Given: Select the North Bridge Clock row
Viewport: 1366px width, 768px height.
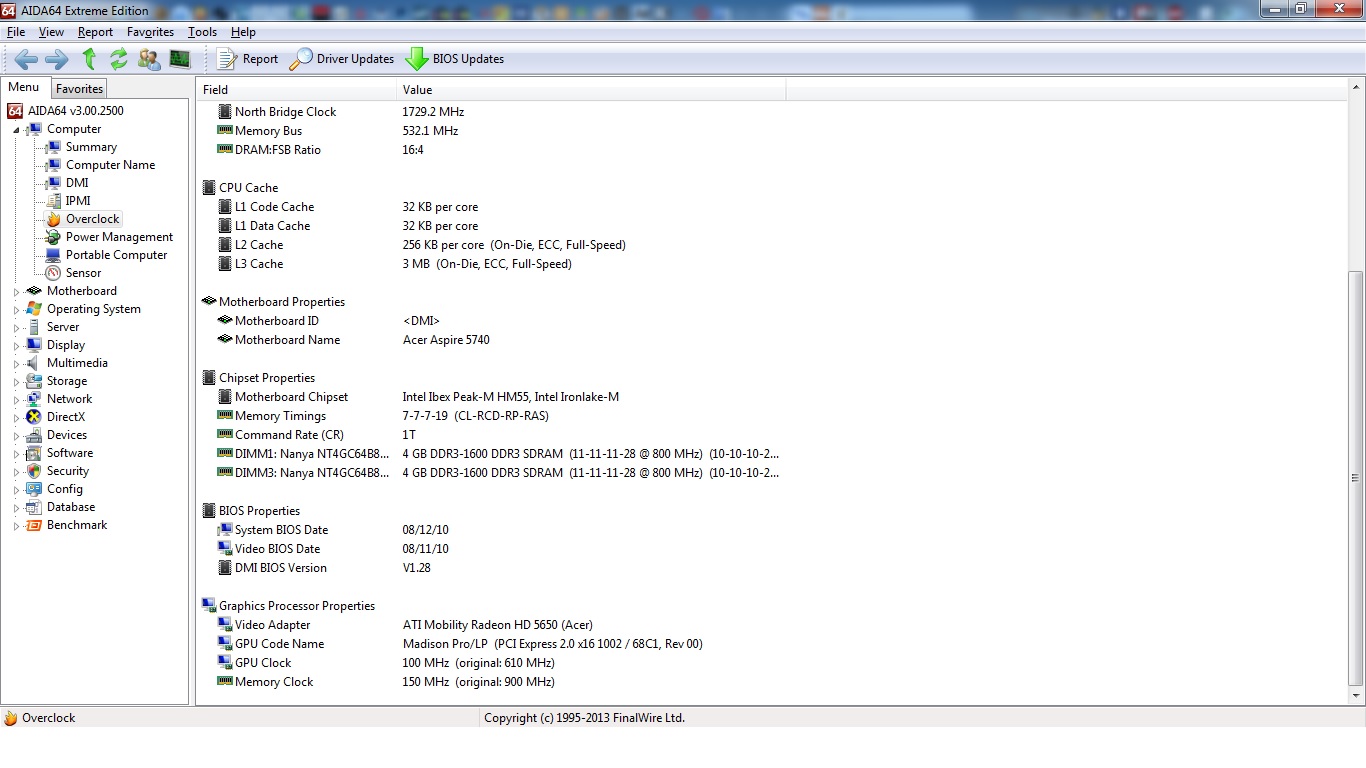Looking at the screenshot, I should pos(491,112).
